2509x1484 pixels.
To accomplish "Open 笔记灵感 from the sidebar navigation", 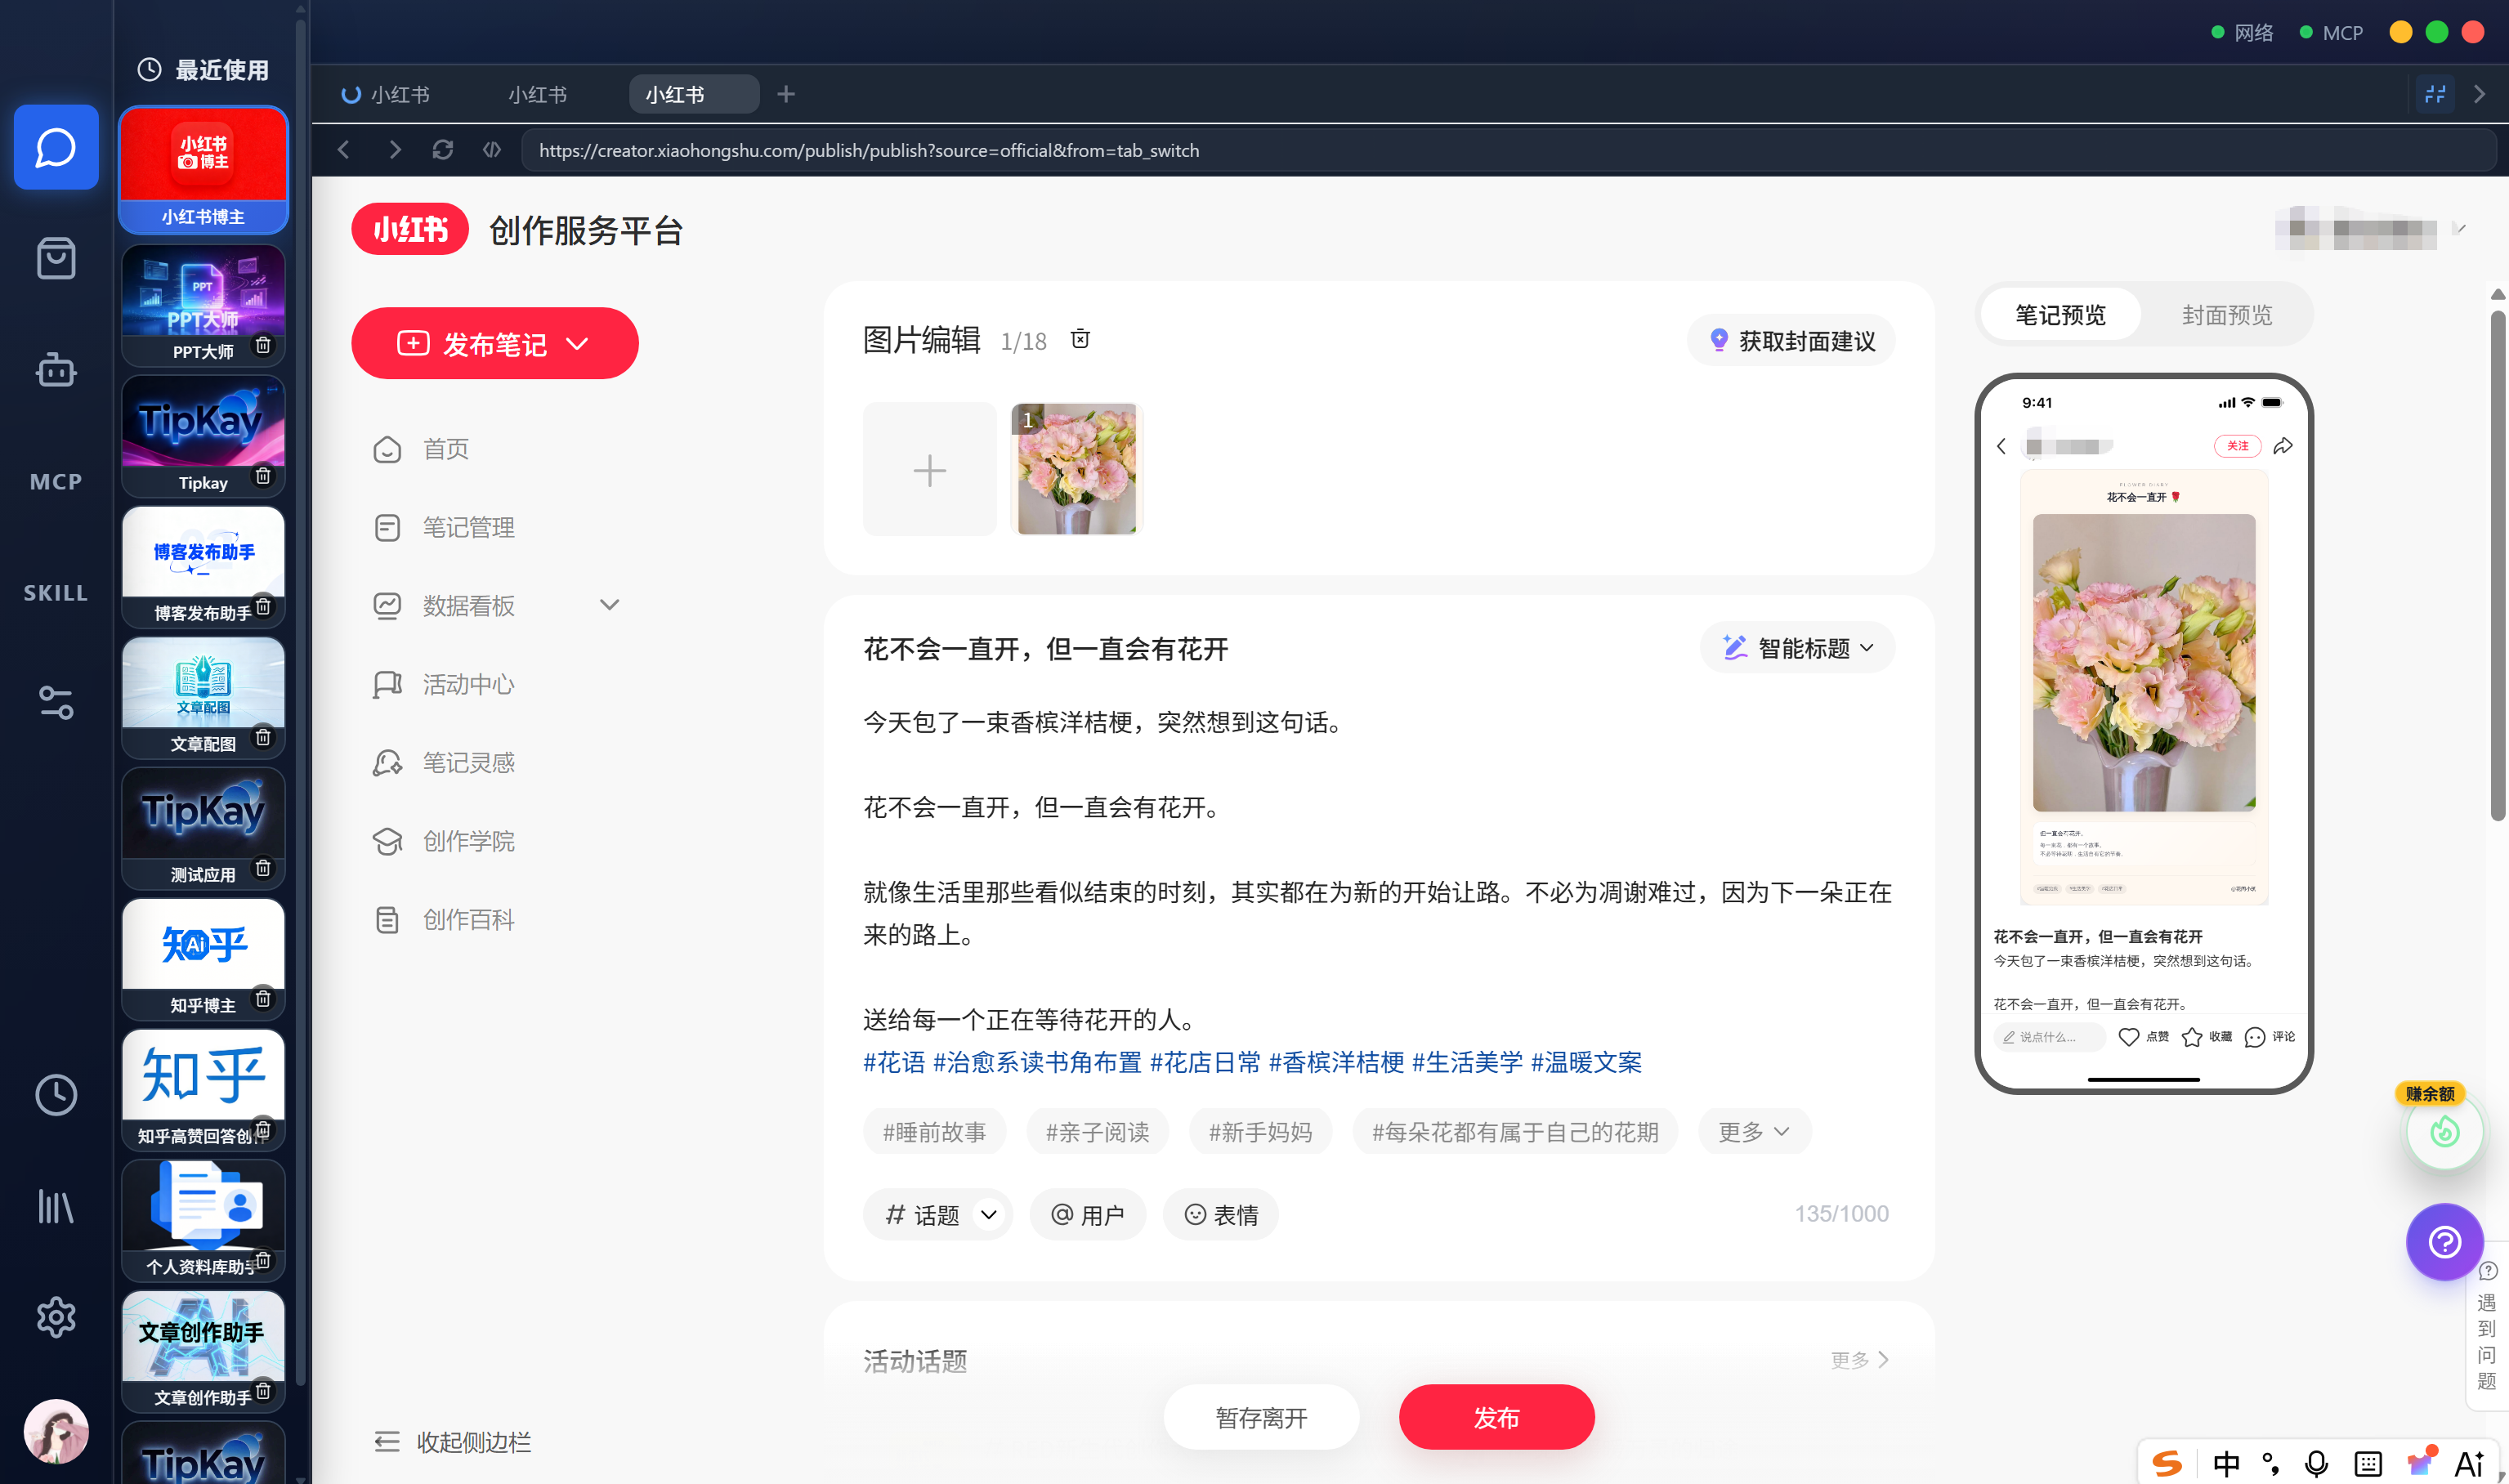I will [468, 762].
